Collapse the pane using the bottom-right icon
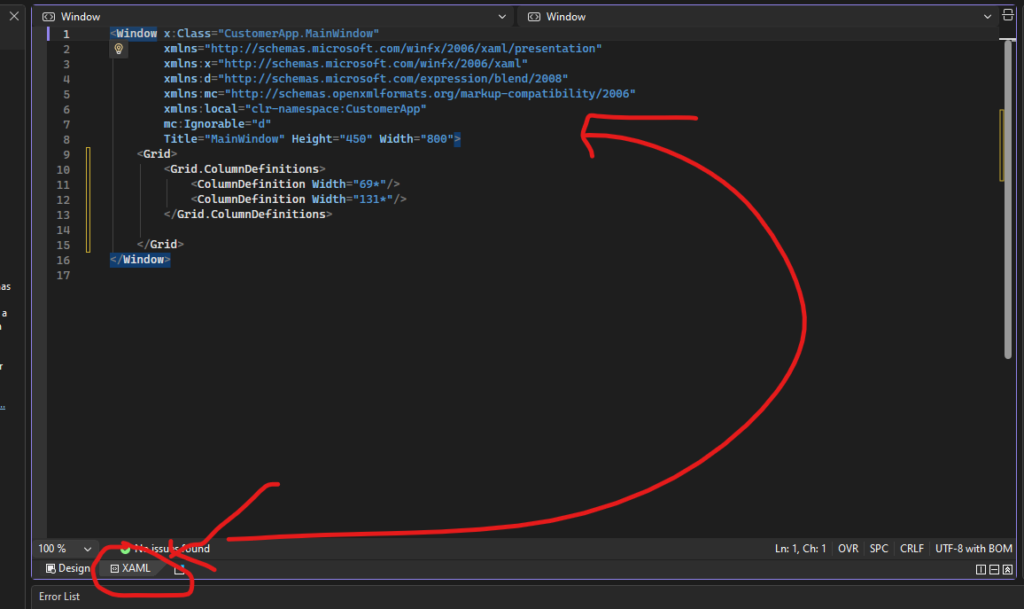Viewport: 1024px width, 609px height. pos(1008,569)
